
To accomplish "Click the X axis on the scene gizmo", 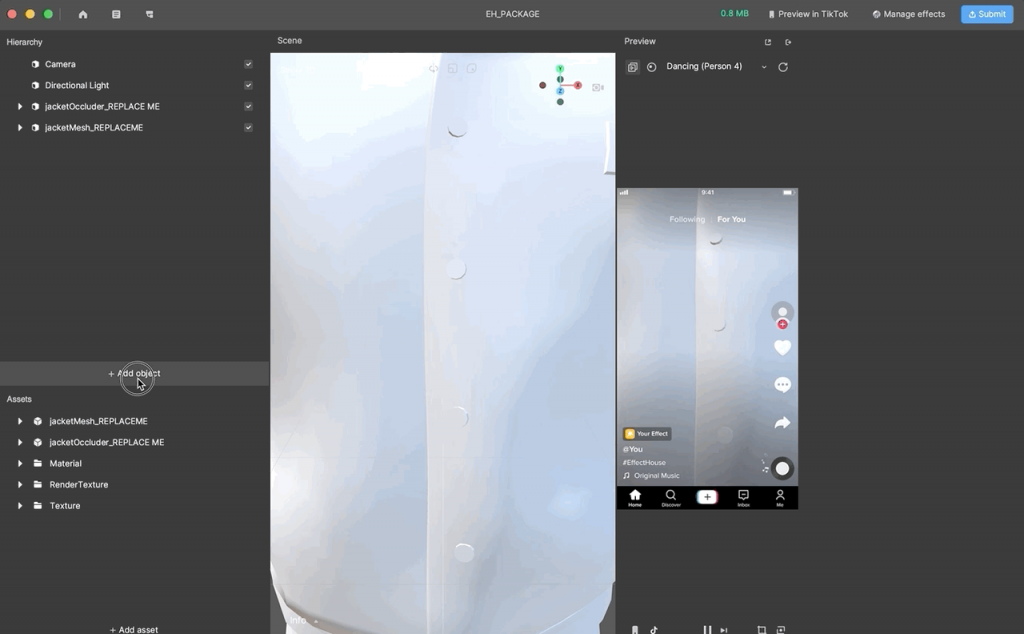I will [578, 85].
